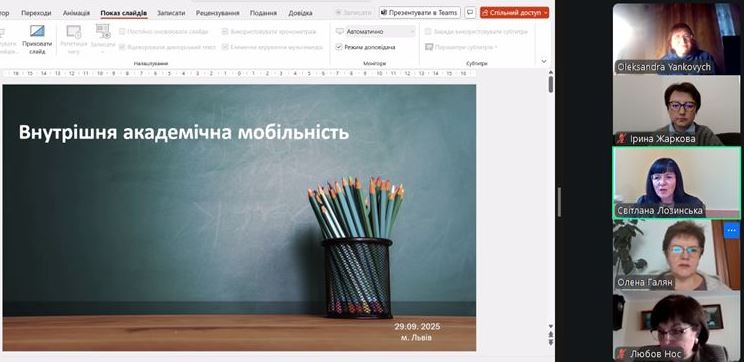Click the Презентувати в Teams button
This screenshot has height=362, width=744.
[x=419, y=13]
